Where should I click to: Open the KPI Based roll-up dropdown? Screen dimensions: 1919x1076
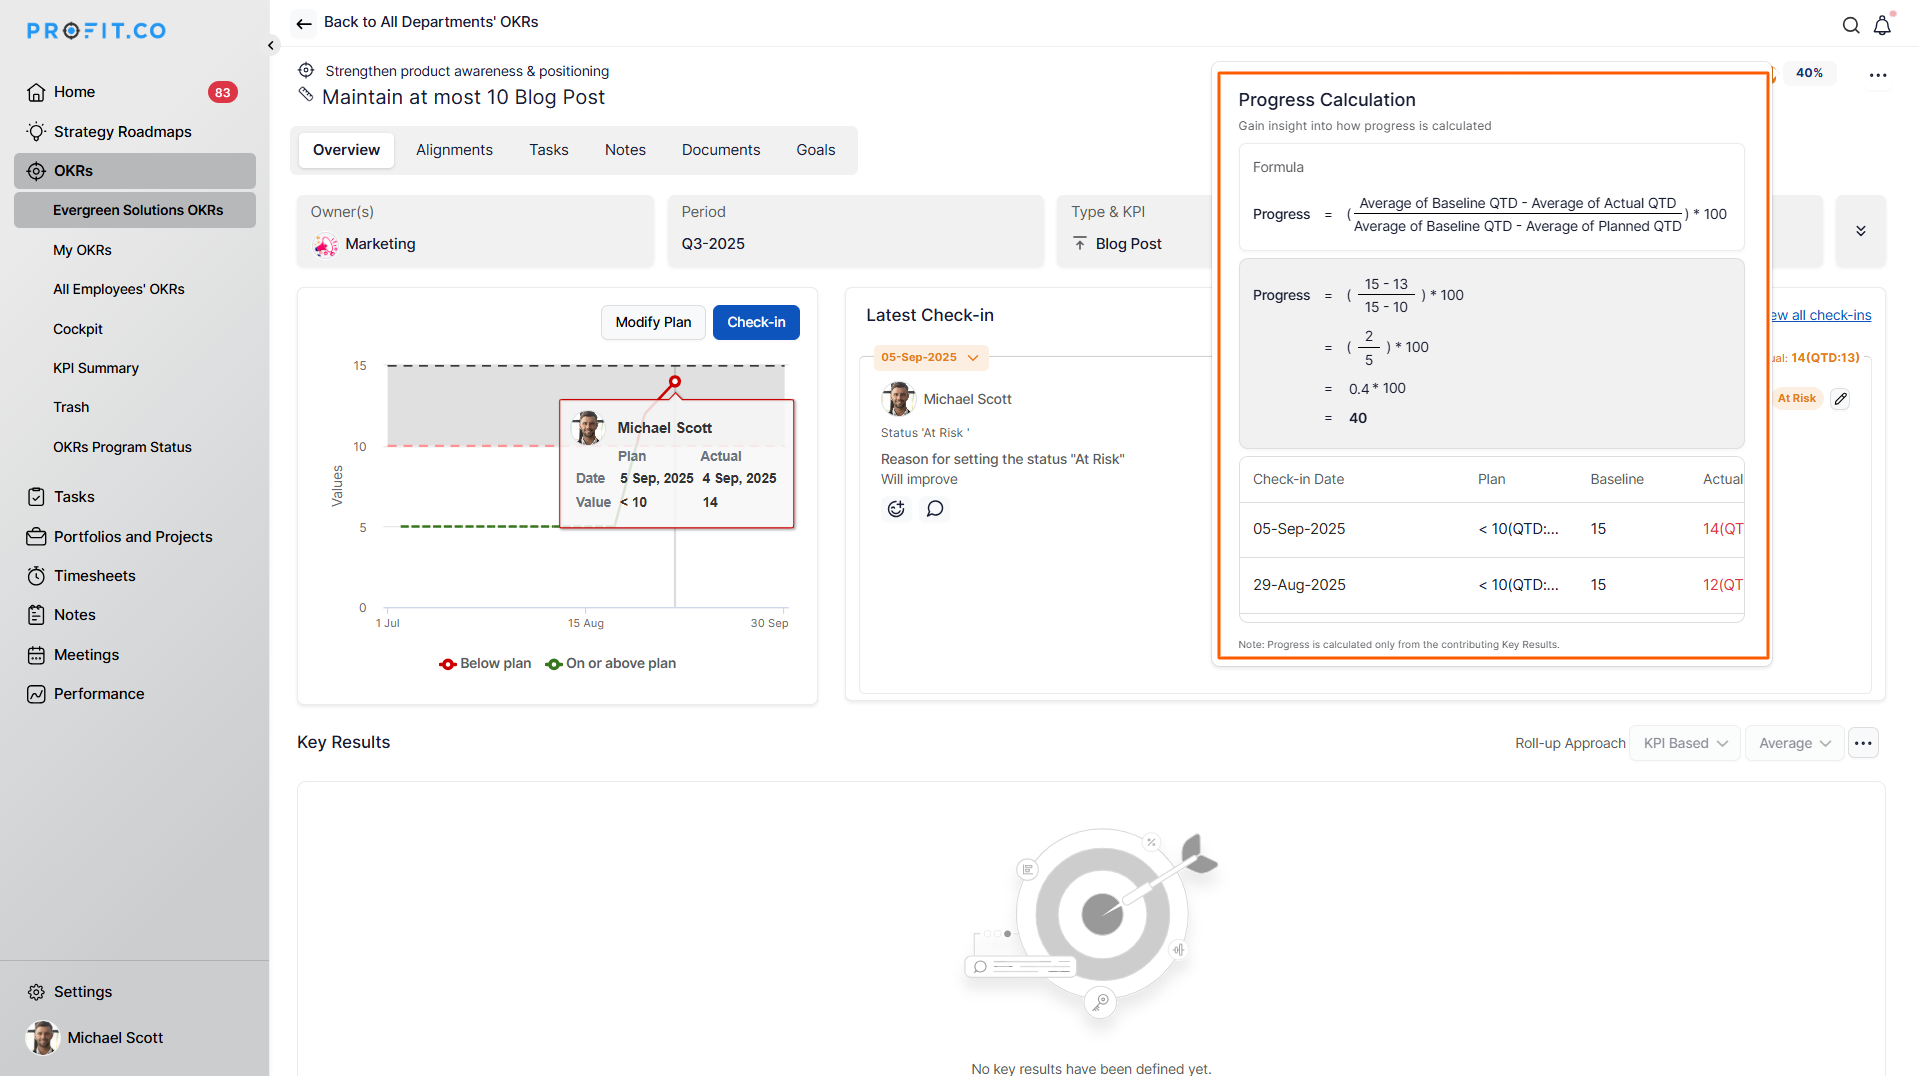[x=1685, y=743]
